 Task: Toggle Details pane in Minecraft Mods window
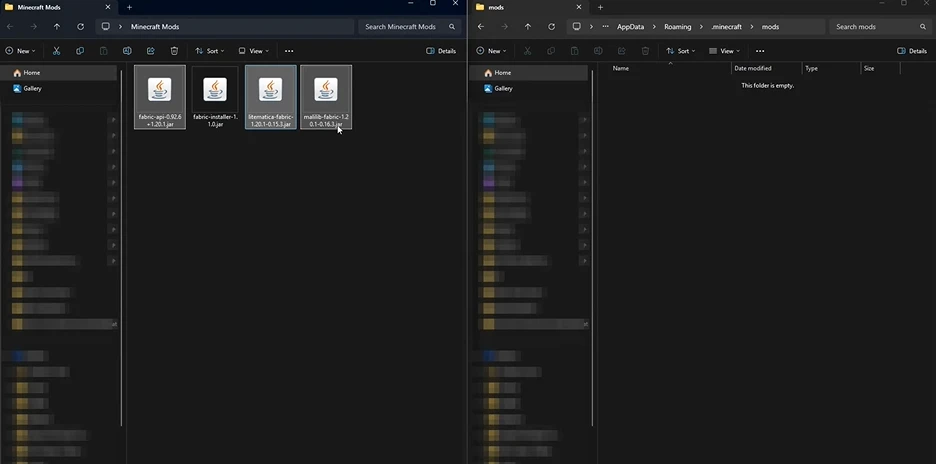click(x=441, y=50)
